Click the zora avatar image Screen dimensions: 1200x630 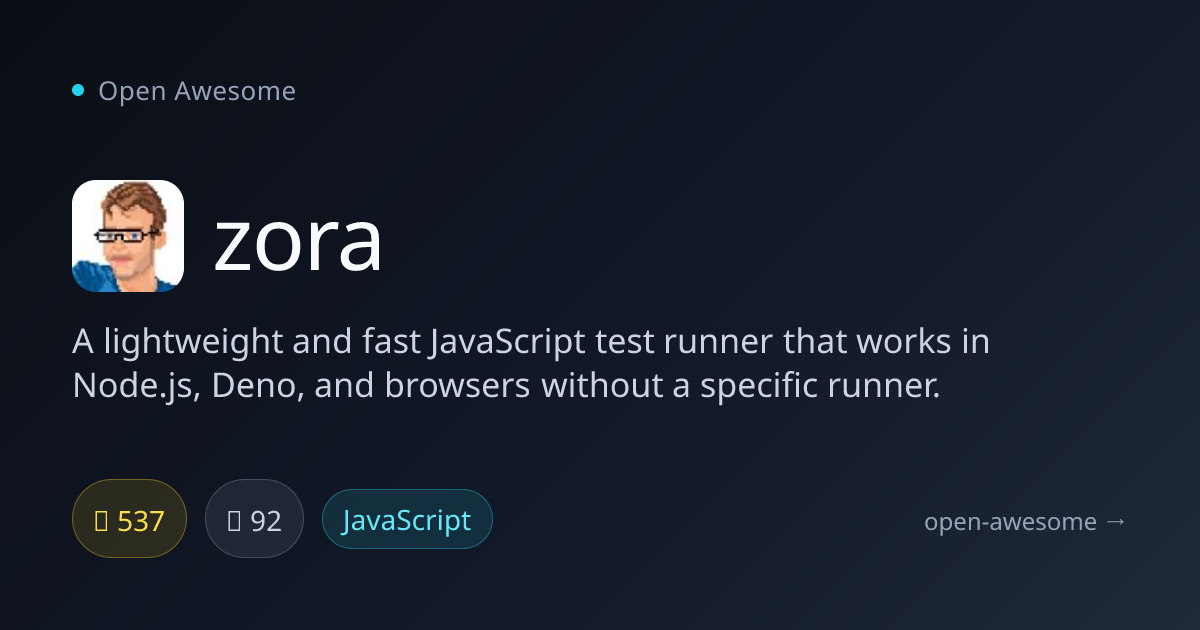click(128, 236)
